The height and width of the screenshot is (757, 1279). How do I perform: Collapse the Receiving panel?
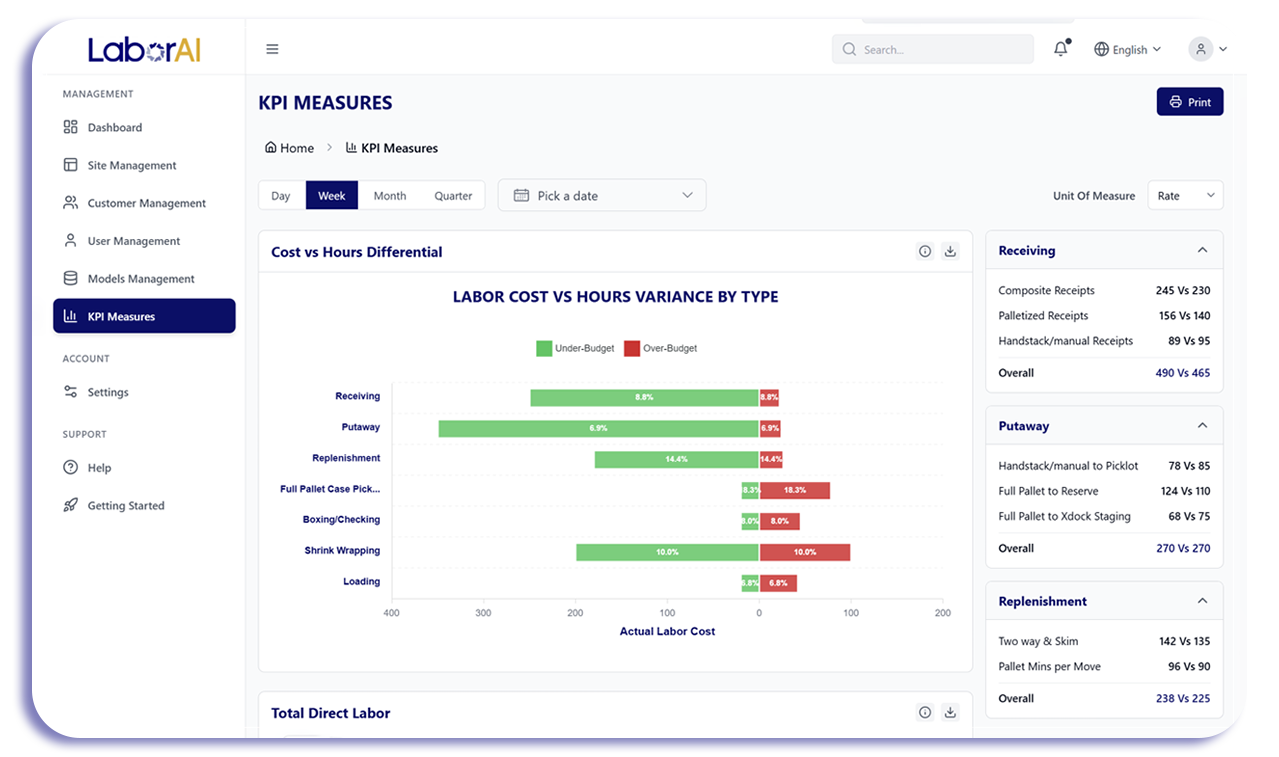pos(1202,251)
